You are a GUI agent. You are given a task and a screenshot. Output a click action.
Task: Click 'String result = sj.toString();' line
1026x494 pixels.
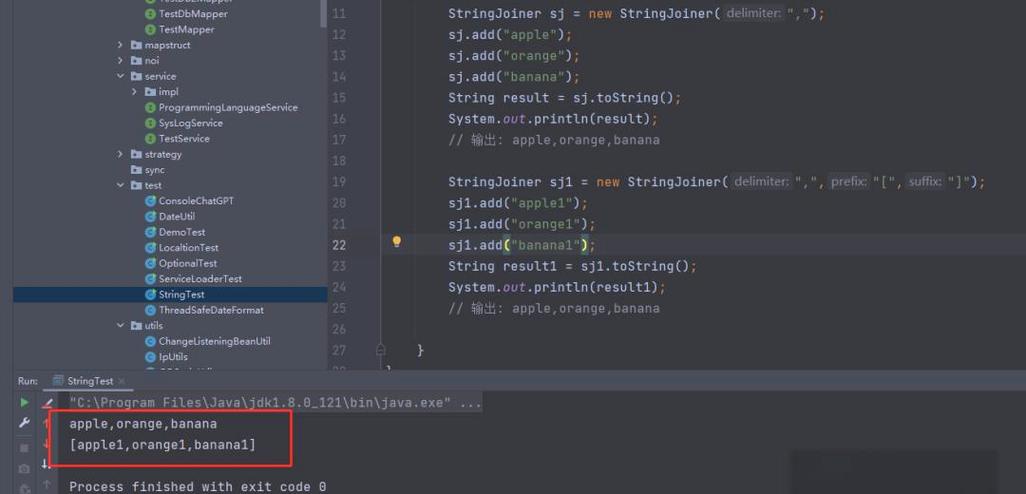point(565,97)
